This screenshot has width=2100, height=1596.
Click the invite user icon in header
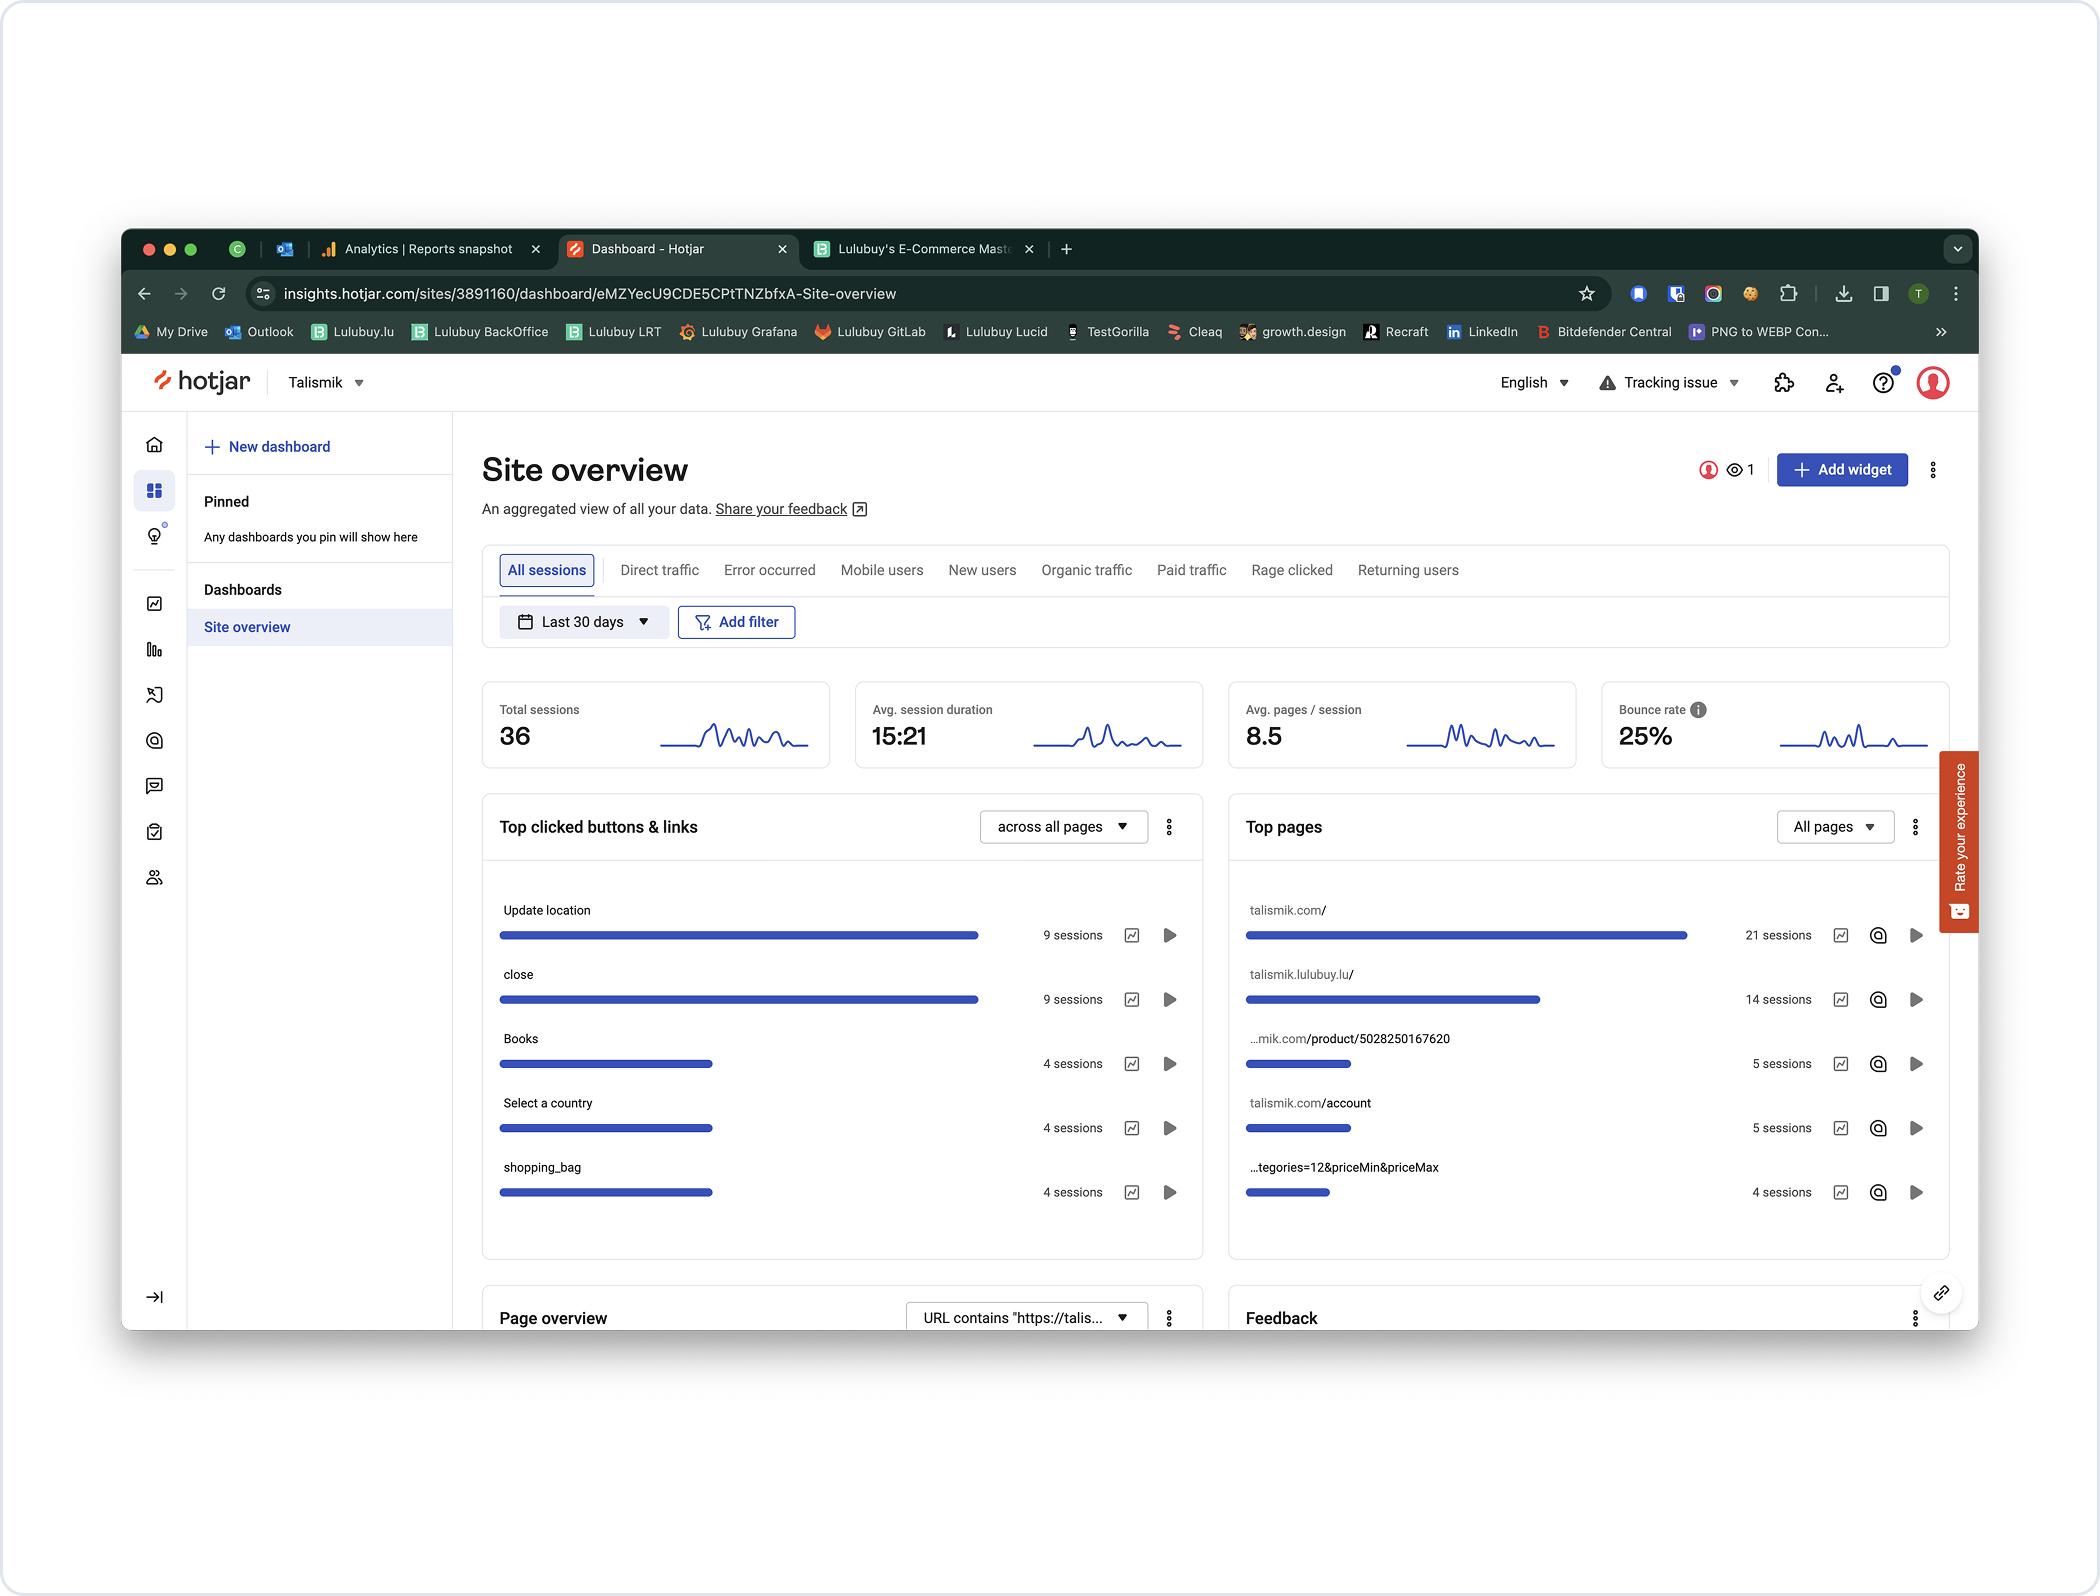point(1834,383)
